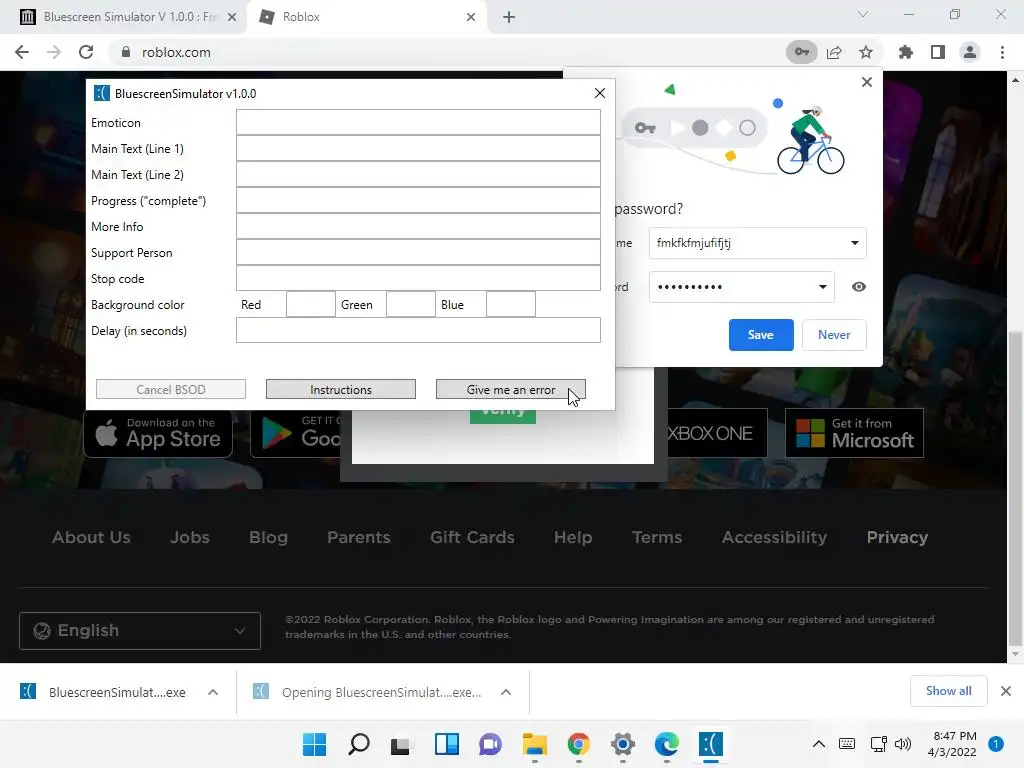Viewport: 1024px width, 768px height.
Task: Open the Blog footer link
Action: (268, 537)
